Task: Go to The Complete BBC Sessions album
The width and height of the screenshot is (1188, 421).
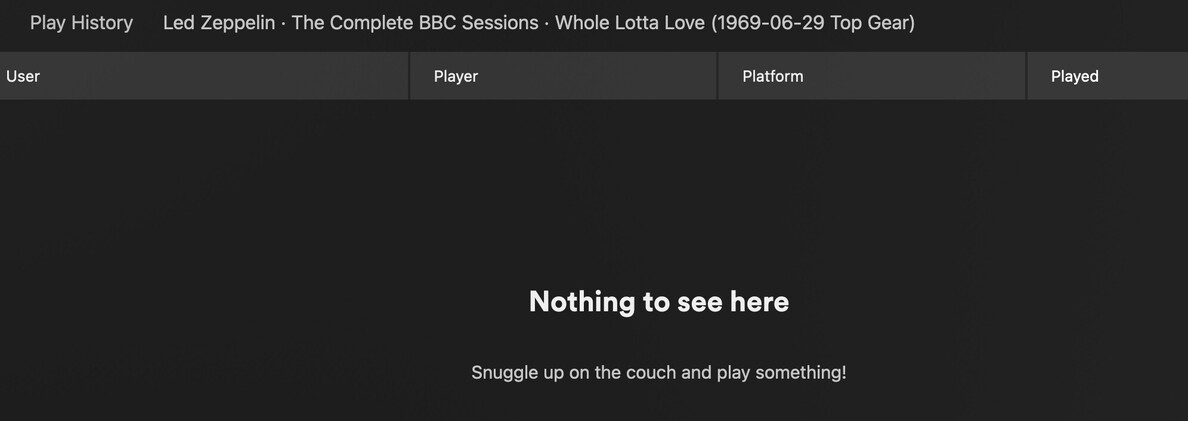Action: [415, 23]
